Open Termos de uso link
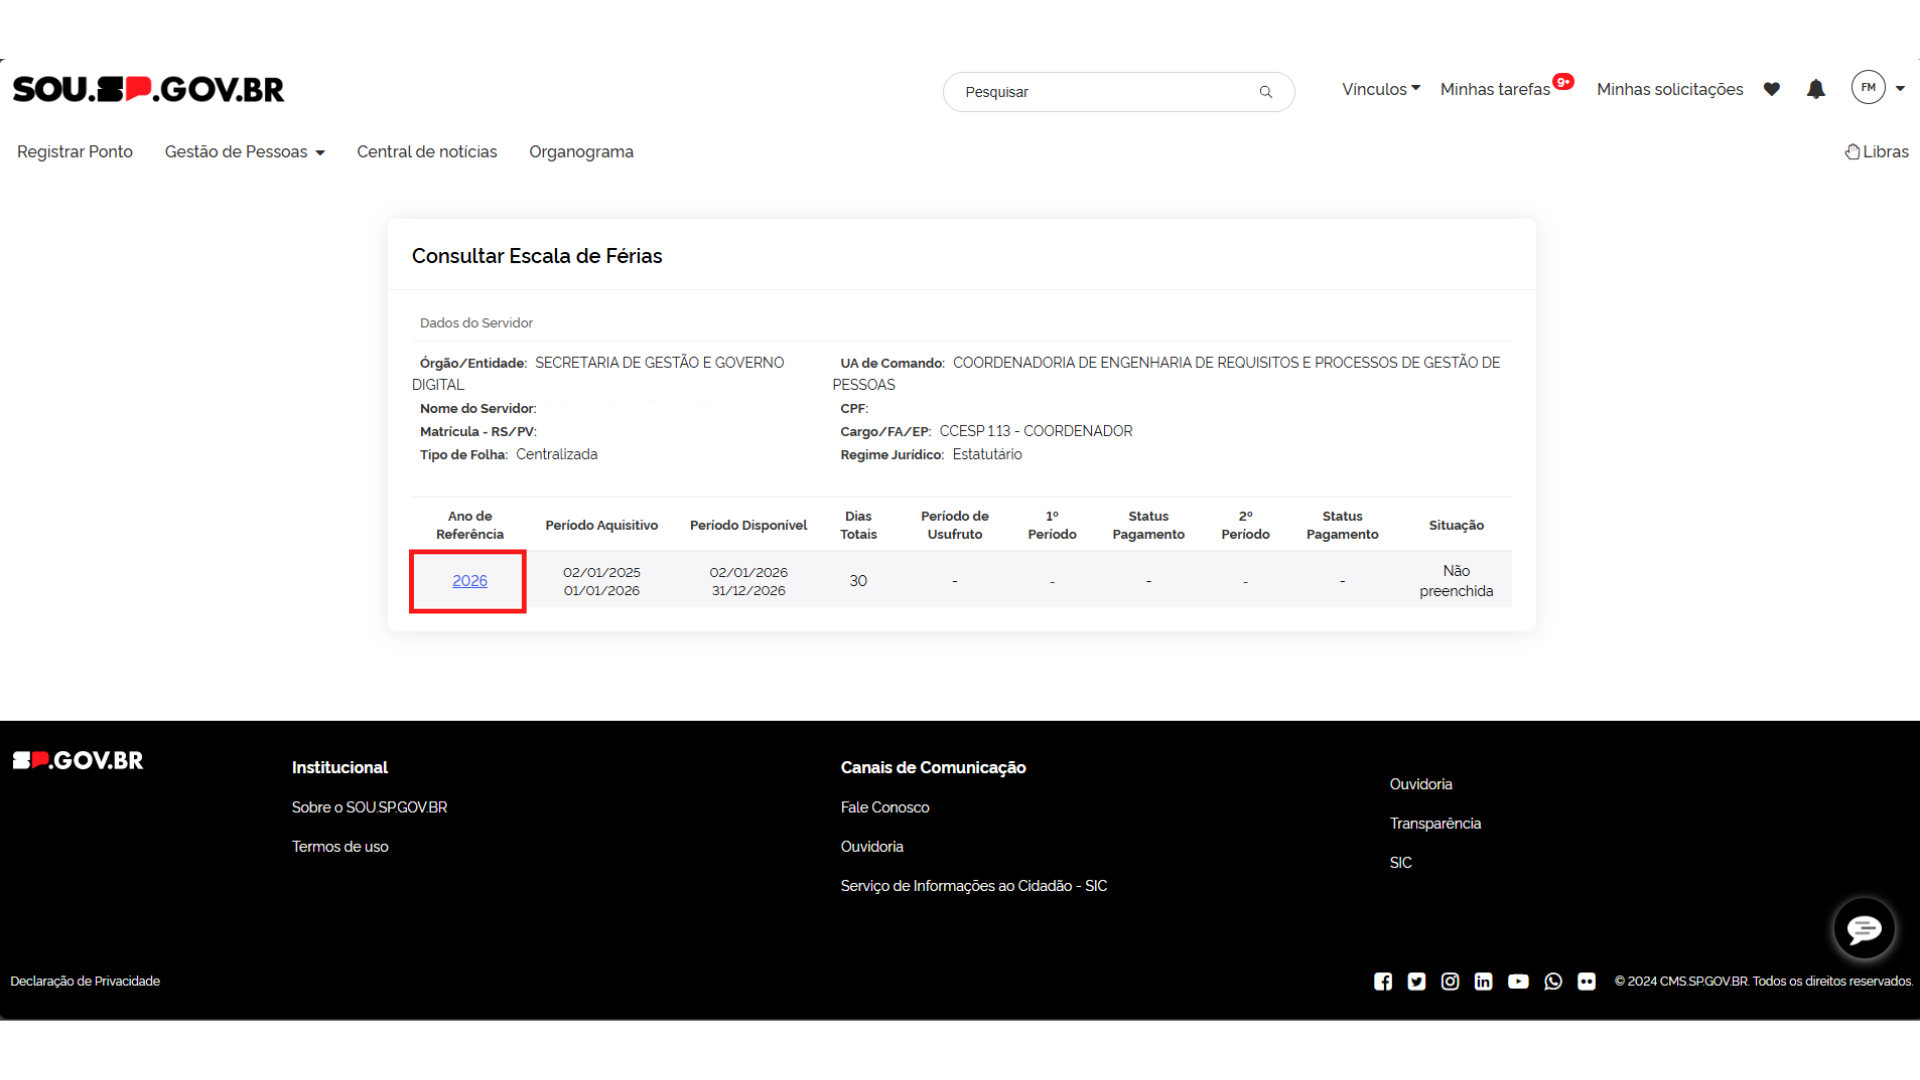This screenshot has width=1920, height=1080. [x=340, y=847]
